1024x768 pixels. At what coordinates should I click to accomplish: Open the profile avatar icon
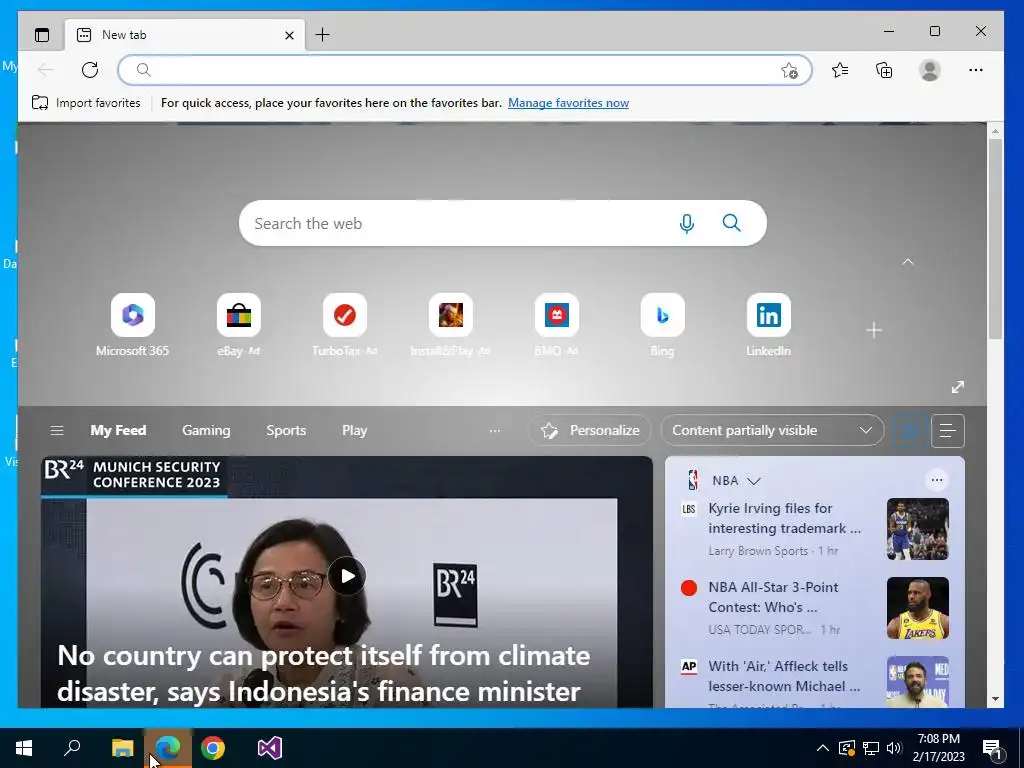(929, 70)
